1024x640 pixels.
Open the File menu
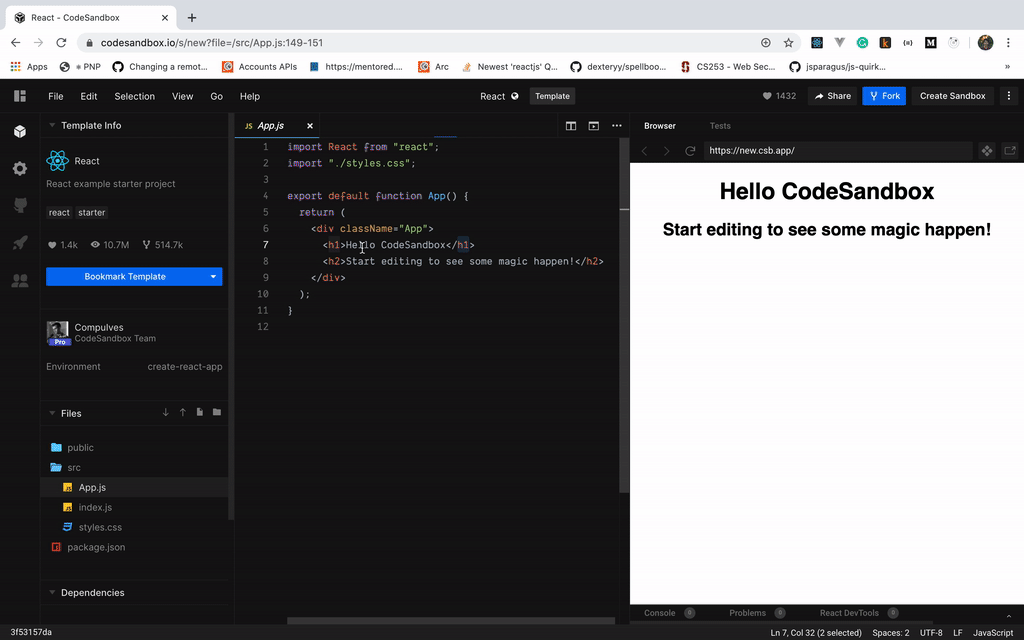tap(56, 96)
